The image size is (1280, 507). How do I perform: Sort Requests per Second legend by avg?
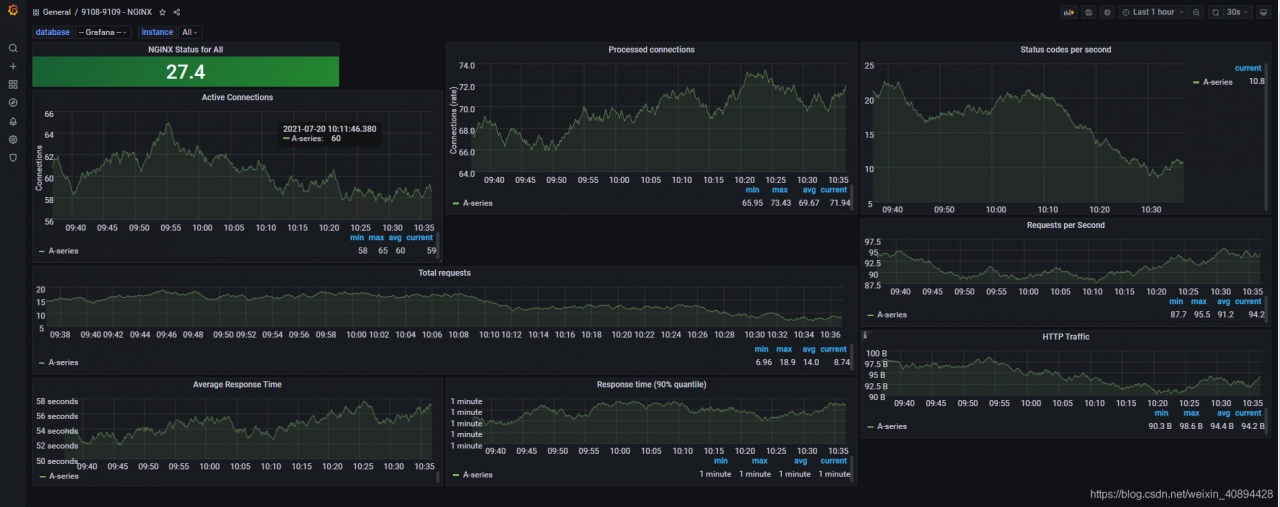coord(1225,301)
